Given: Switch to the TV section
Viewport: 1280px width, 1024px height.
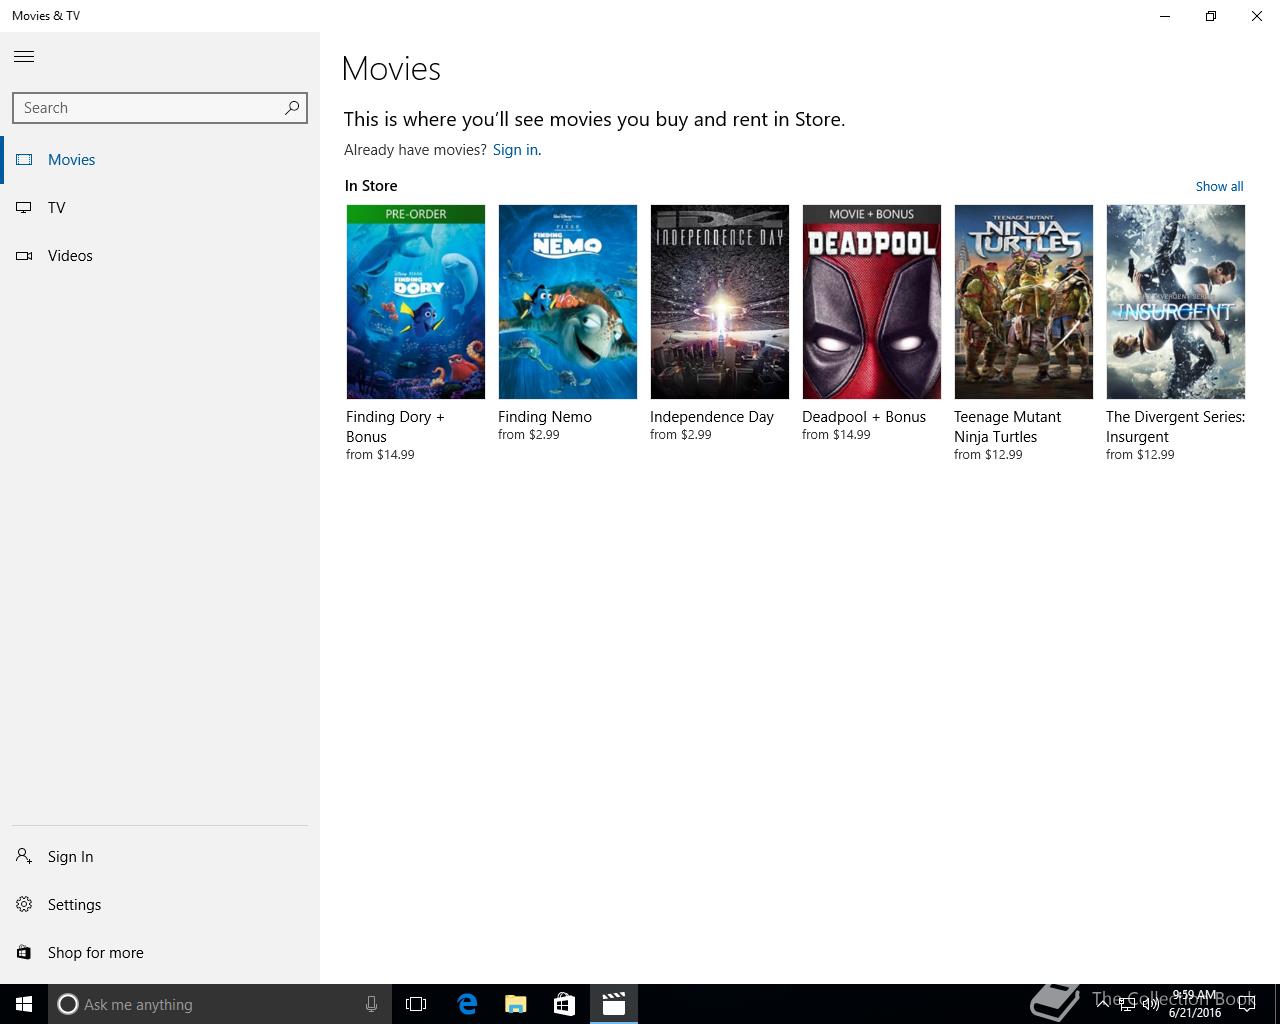Looking at the screenshot, I should 56,207.
